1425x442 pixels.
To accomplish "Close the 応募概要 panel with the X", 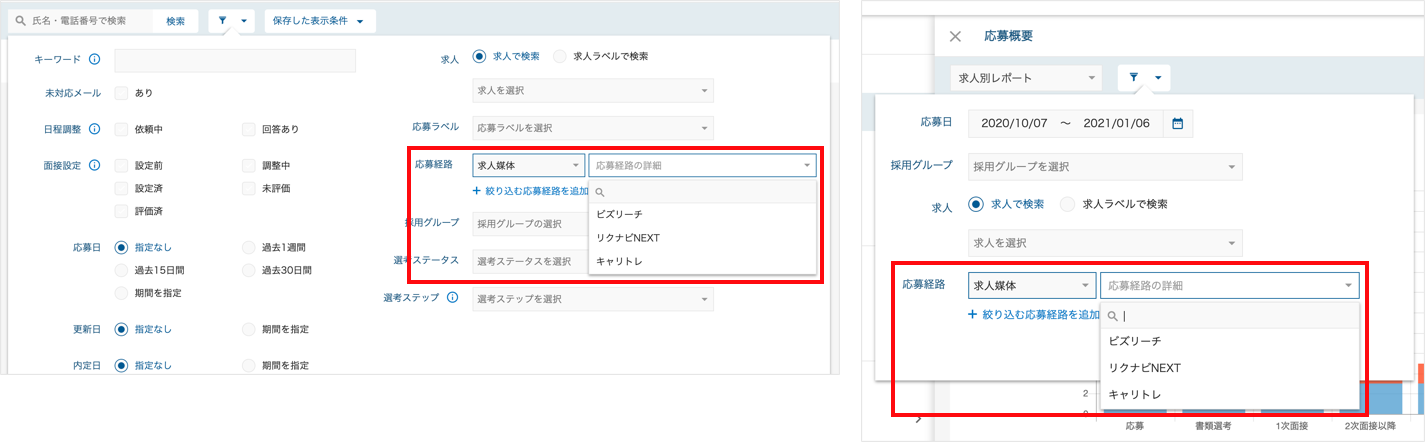I will coord(955,36).
